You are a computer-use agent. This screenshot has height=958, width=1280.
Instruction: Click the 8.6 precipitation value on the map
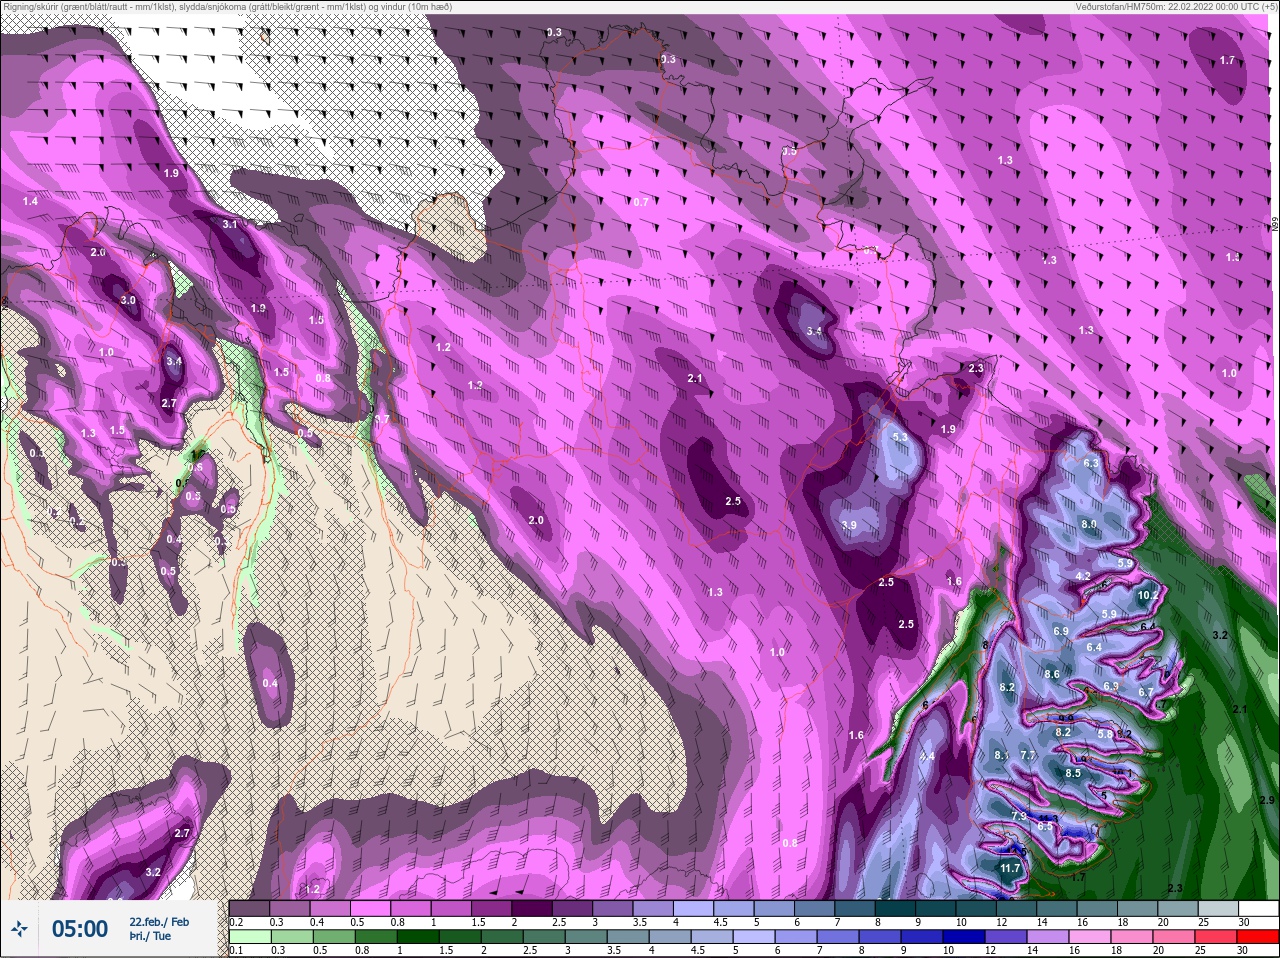[1052, 674]
